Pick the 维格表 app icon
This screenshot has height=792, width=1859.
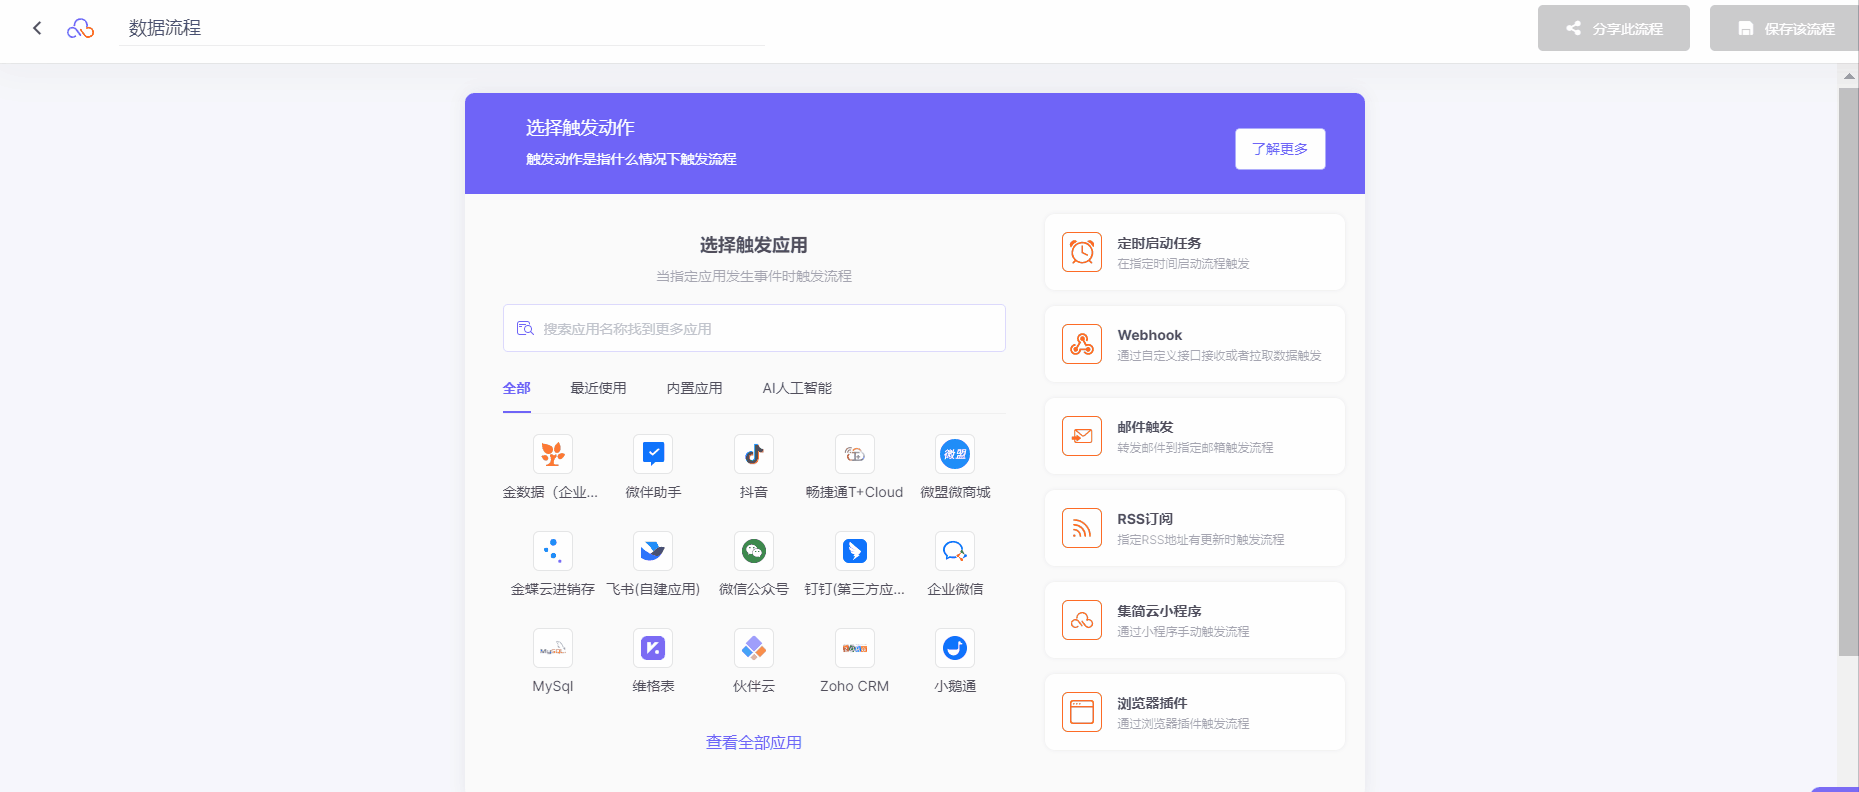(653, 648)
